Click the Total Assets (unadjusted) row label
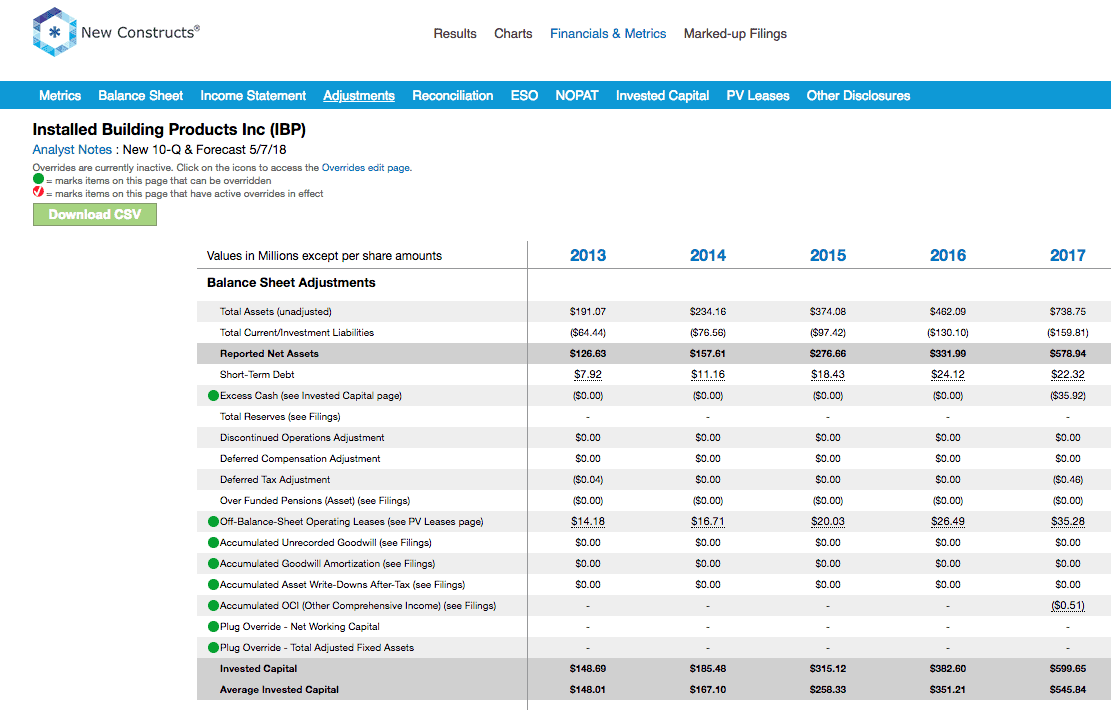The image size is (1111, 710). 276,312
